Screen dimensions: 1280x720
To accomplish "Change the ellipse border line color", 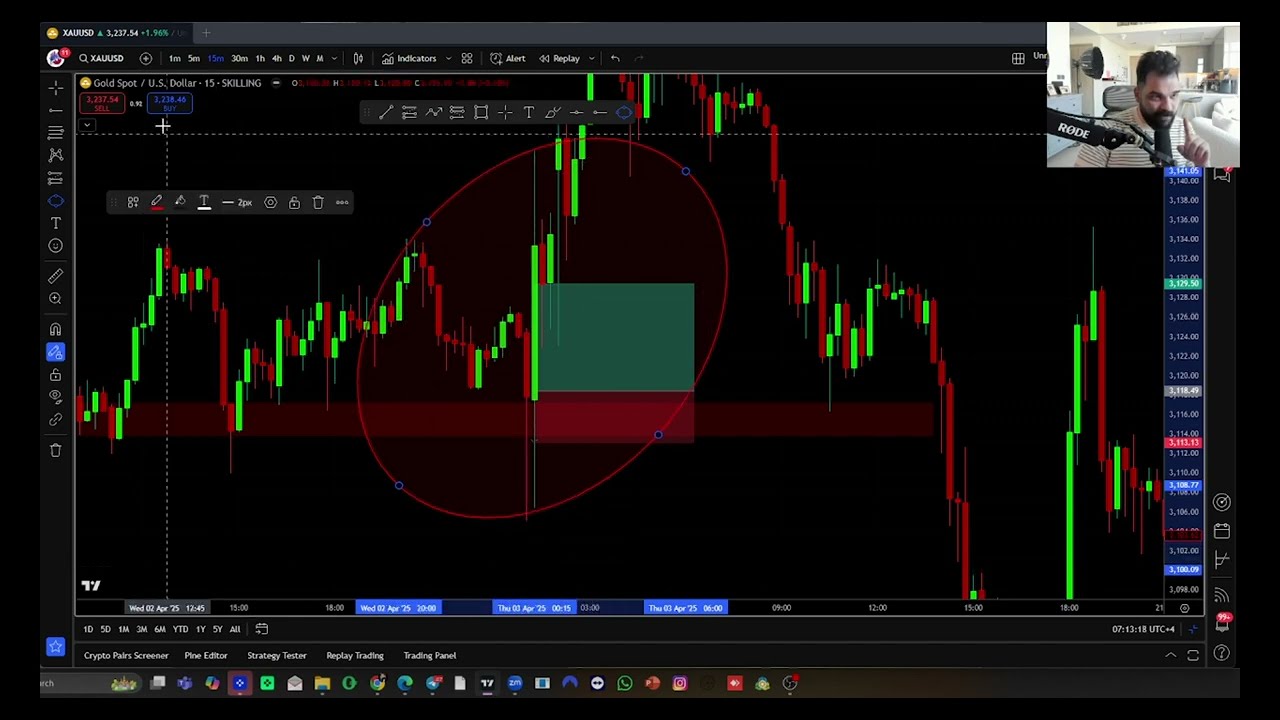I will 157,202.
